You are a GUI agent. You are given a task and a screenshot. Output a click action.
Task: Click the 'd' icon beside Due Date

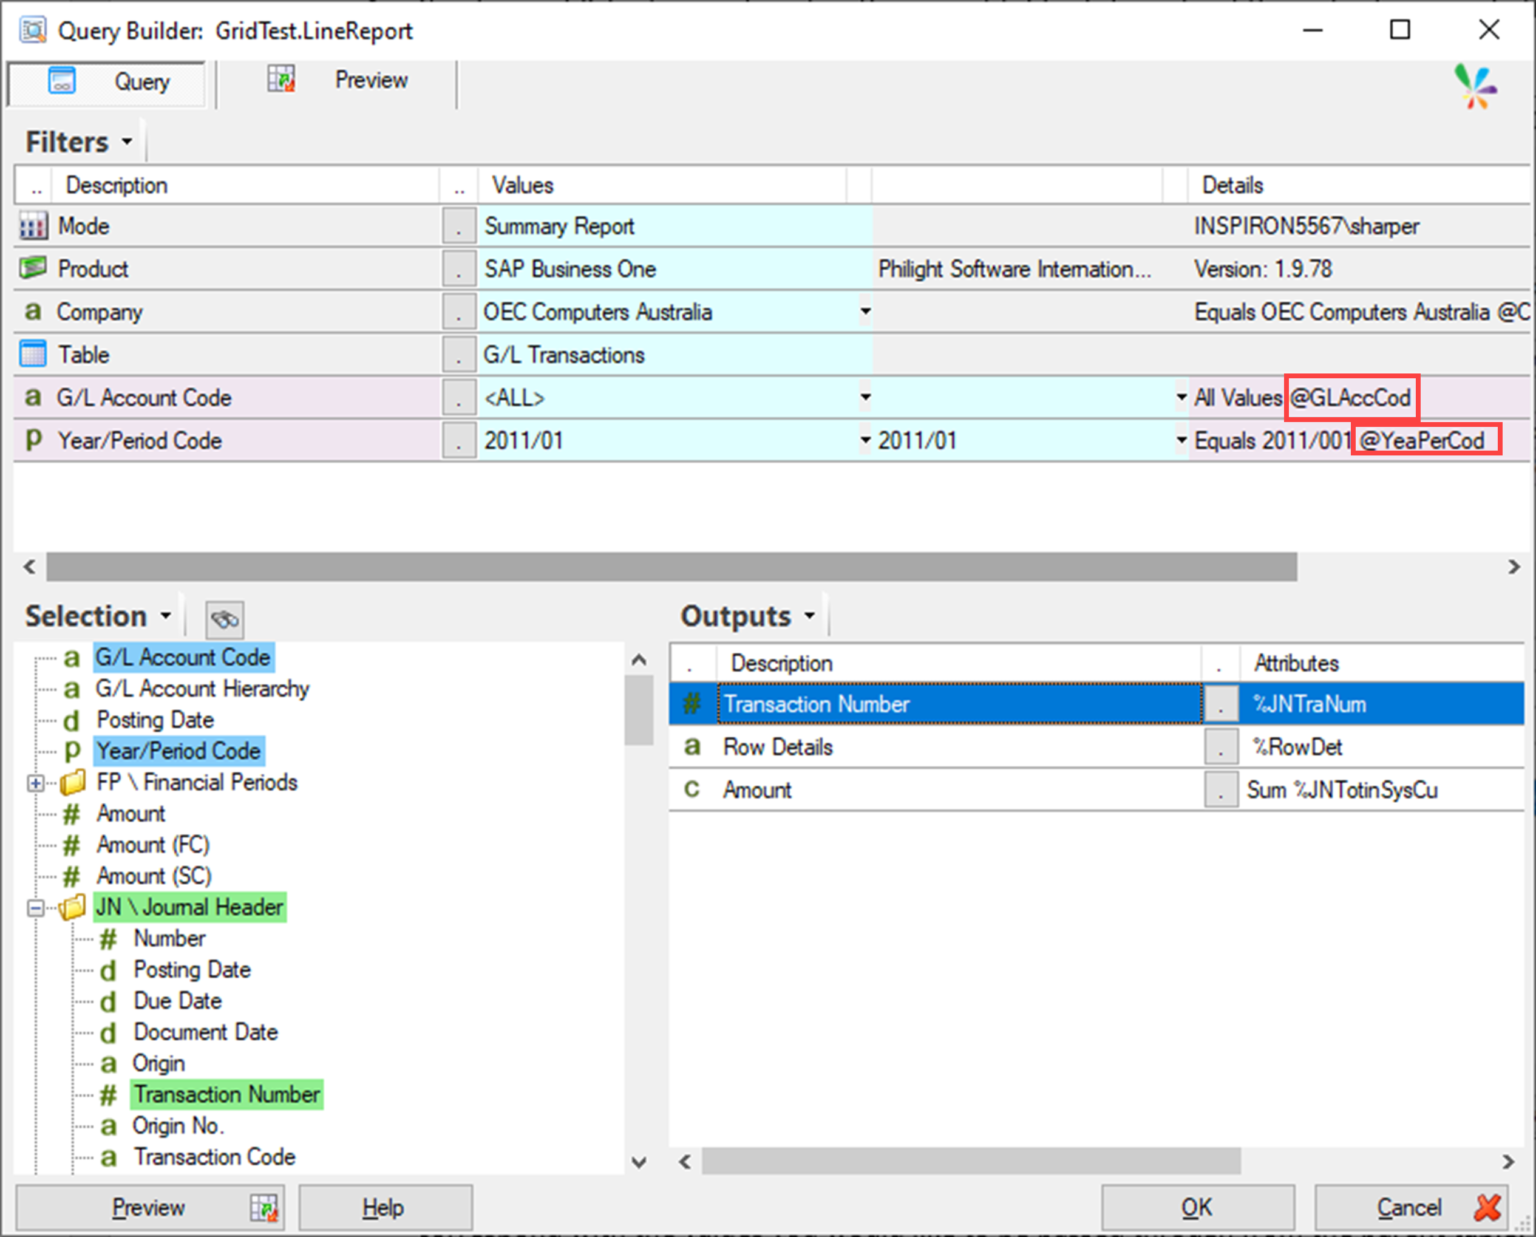[108, 1002]
